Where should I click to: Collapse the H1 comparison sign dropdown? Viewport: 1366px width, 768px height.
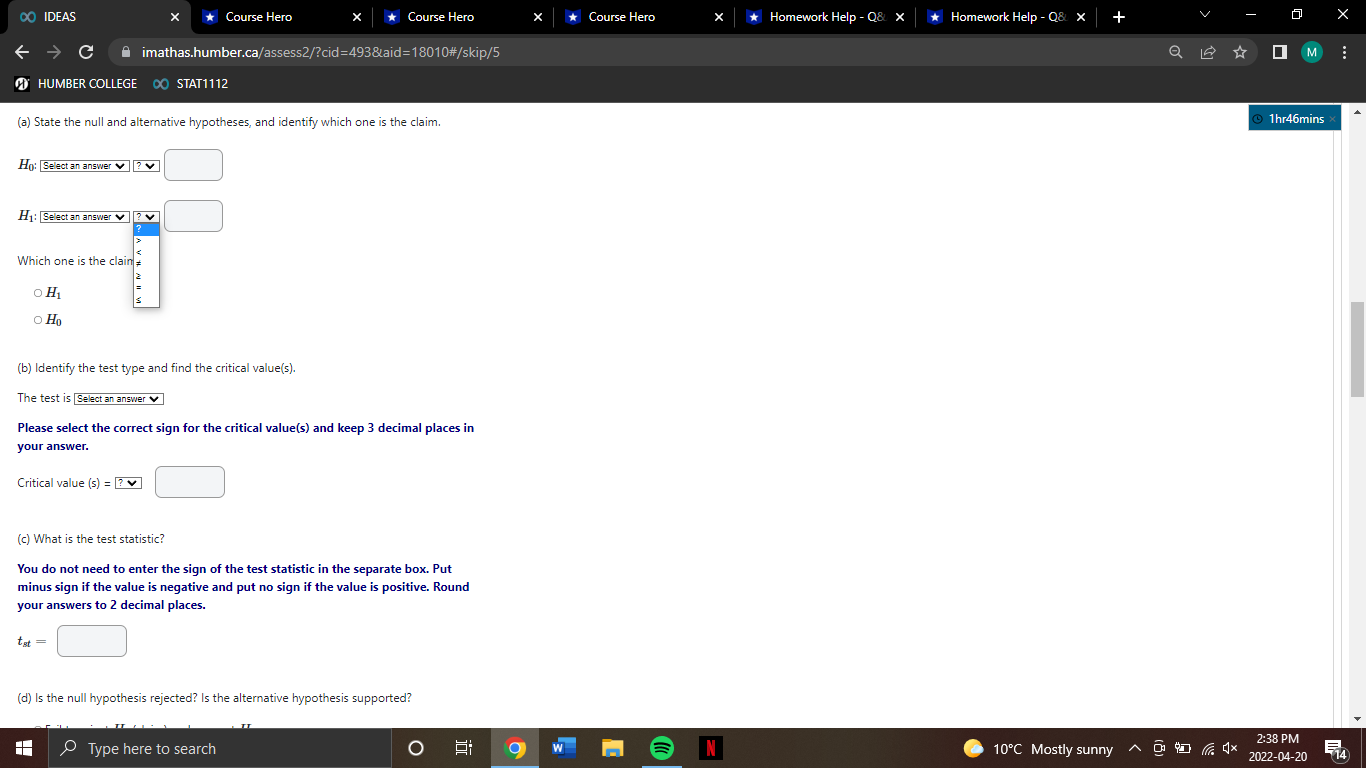147,217
